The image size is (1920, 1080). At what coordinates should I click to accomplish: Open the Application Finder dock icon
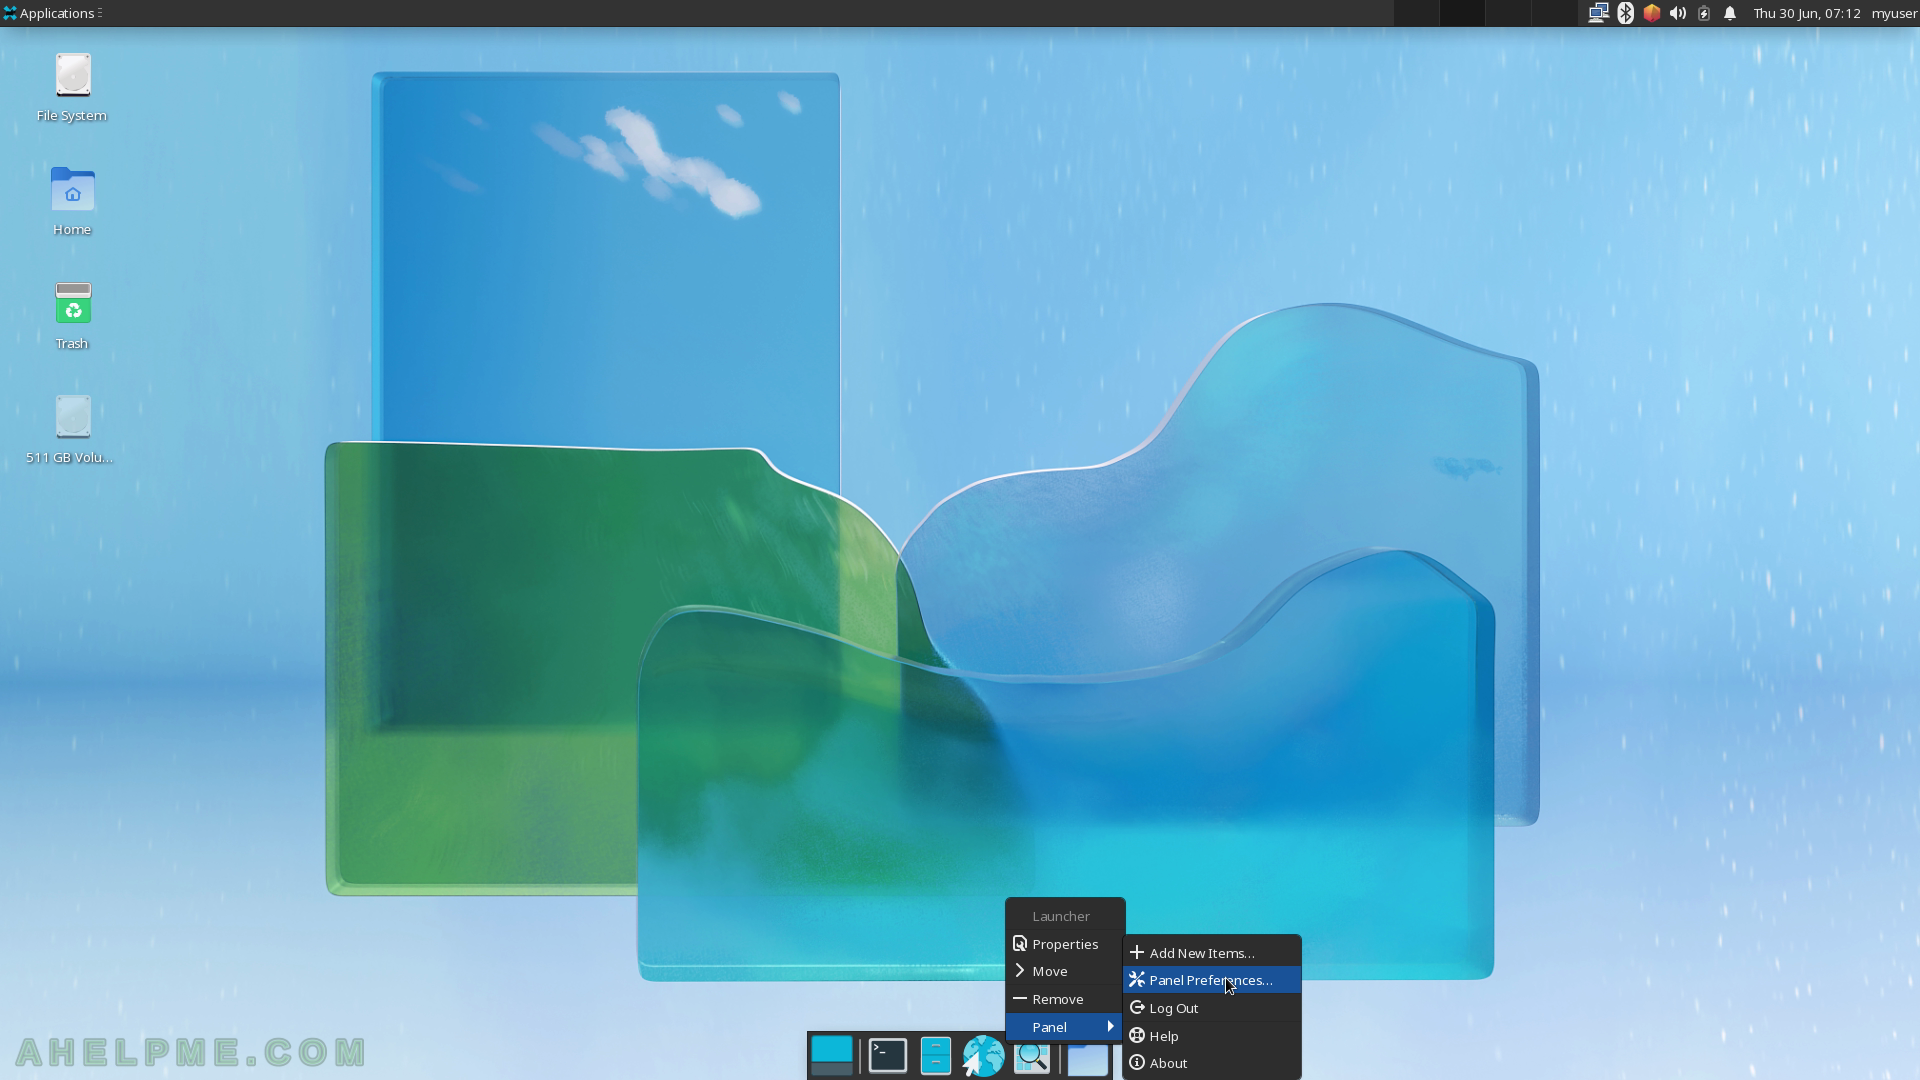[1032, 1056]
